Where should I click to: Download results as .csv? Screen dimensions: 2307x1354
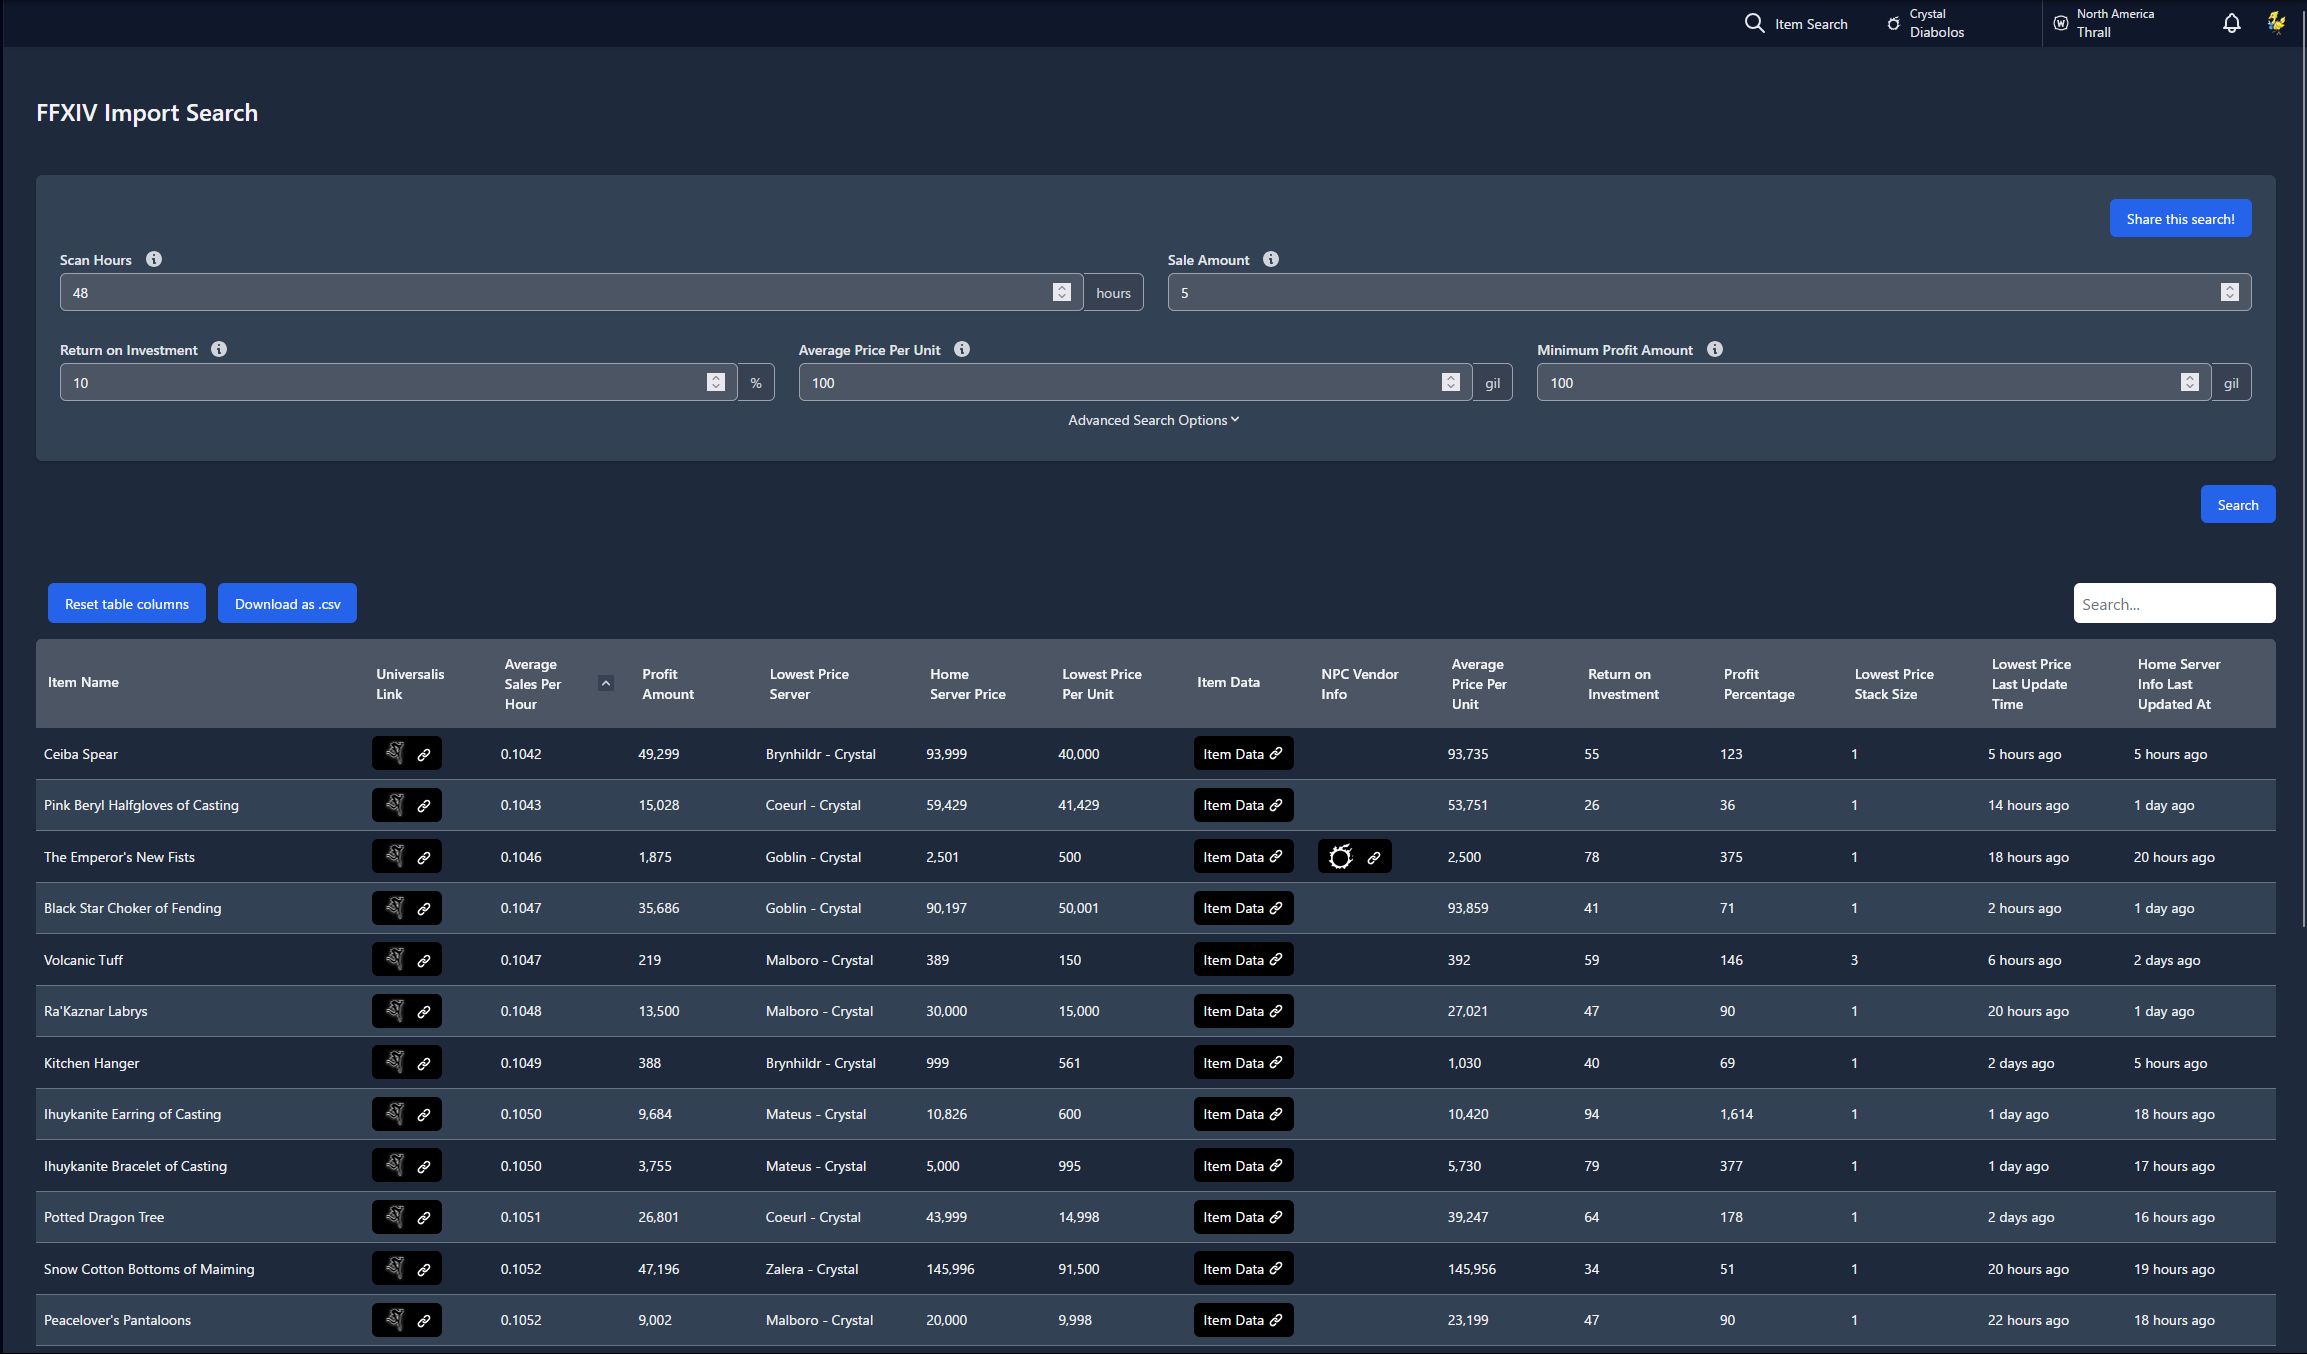[x=287, y=603]
